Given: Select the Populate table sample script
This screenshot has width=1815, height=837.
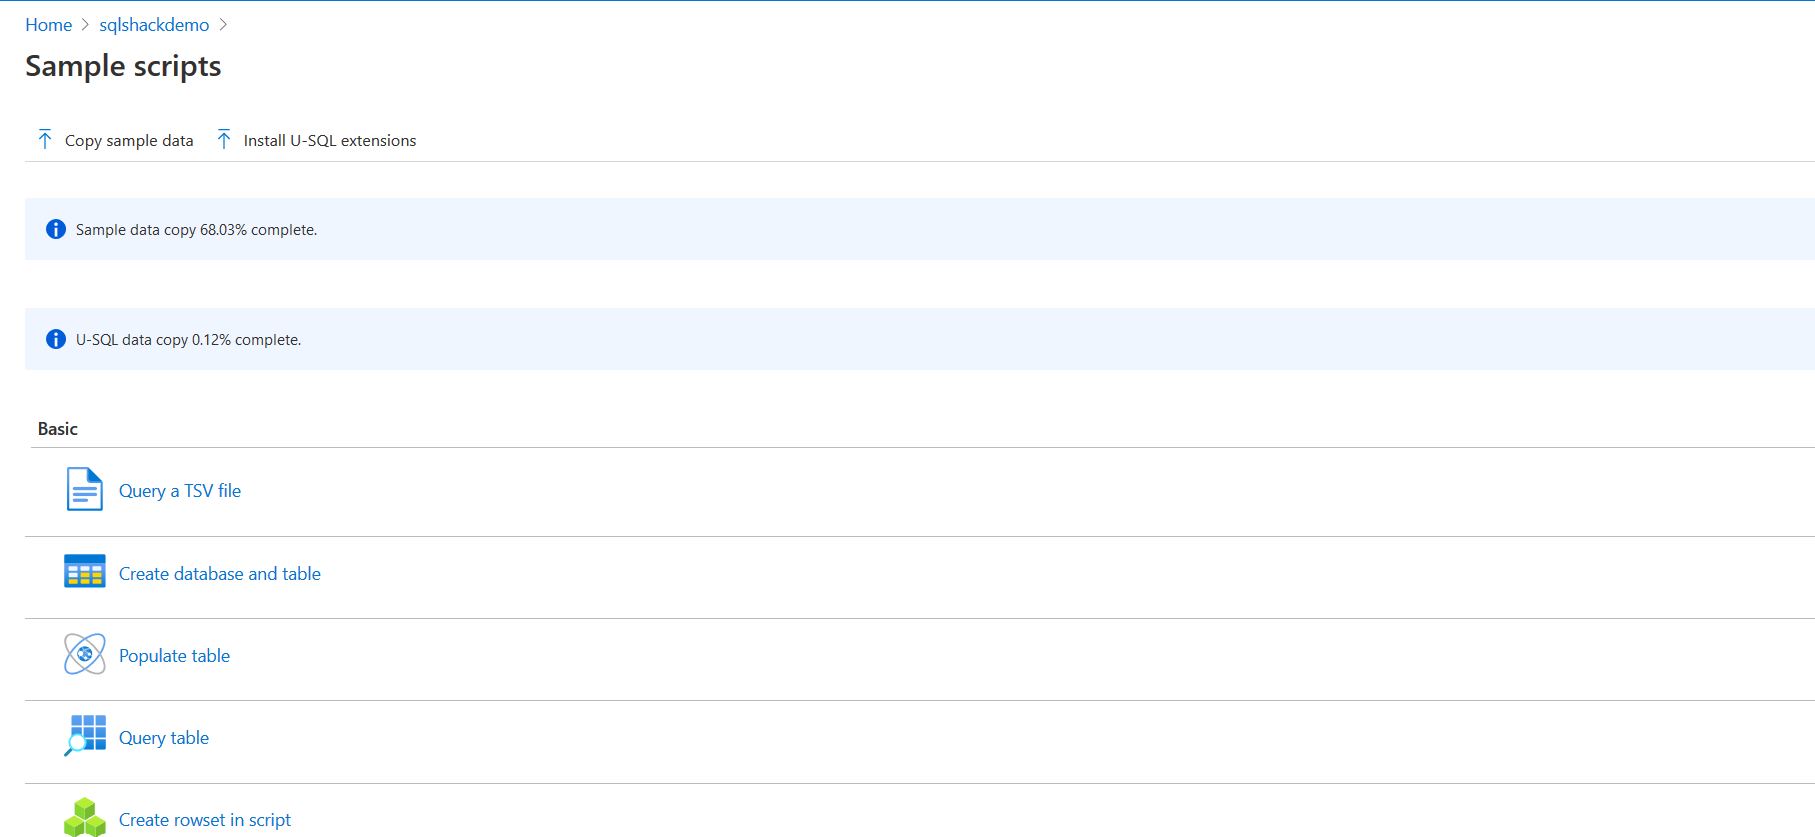Looking at the screenshot, I should (x=174, y=656).
